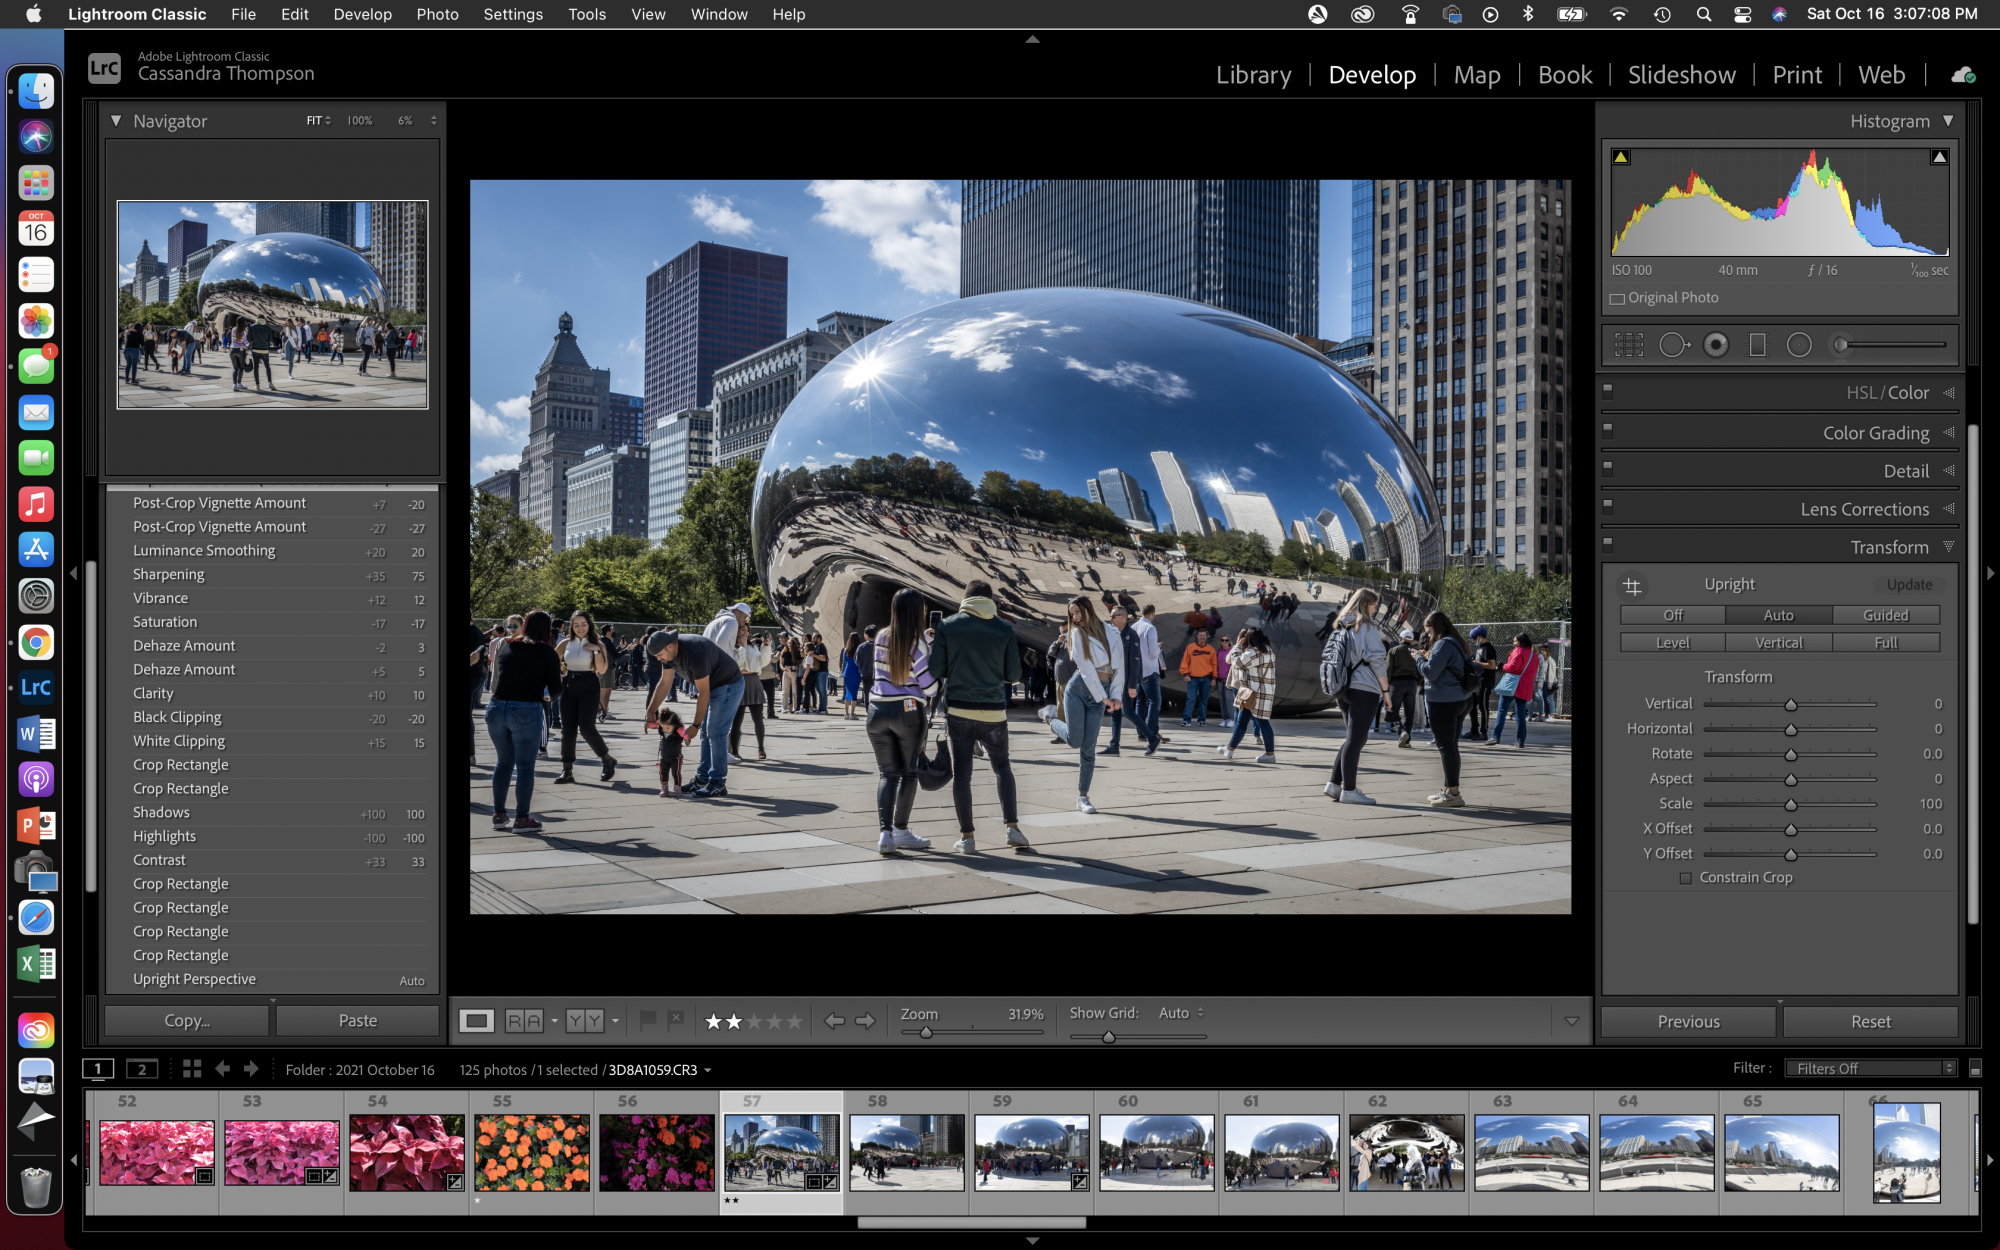Viewport: 2000px width, 1250px height.
Task: Select the Spot Removal tool
Action: tap(1674, 345)
